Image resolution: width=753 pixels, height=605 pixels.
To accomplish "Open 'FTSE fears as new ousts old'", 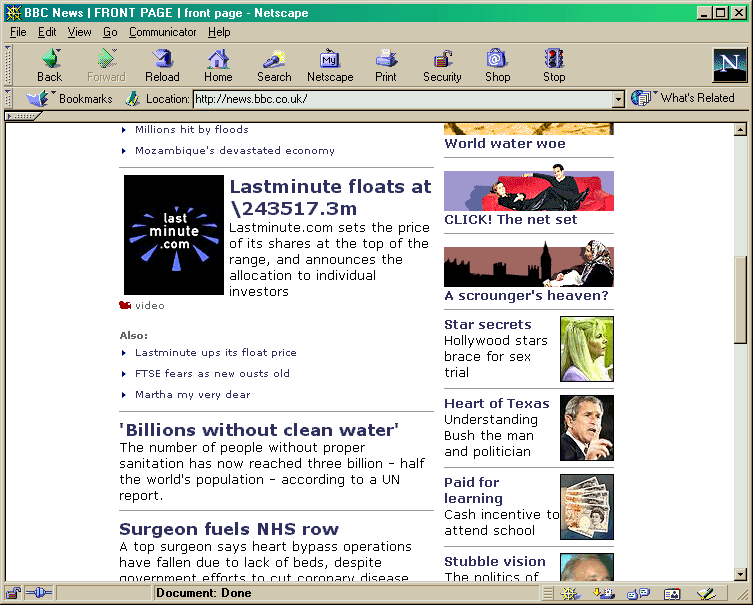I will point(212,374).
